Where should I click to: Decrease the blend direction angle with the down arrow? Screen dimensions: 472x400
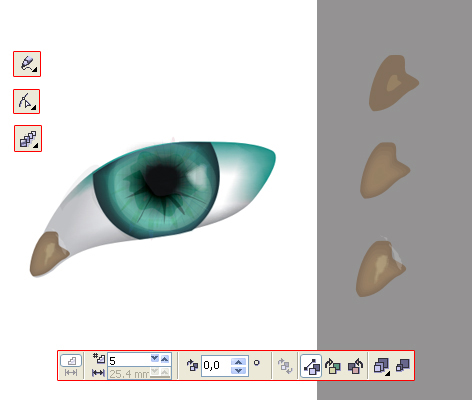click(238, 370)
